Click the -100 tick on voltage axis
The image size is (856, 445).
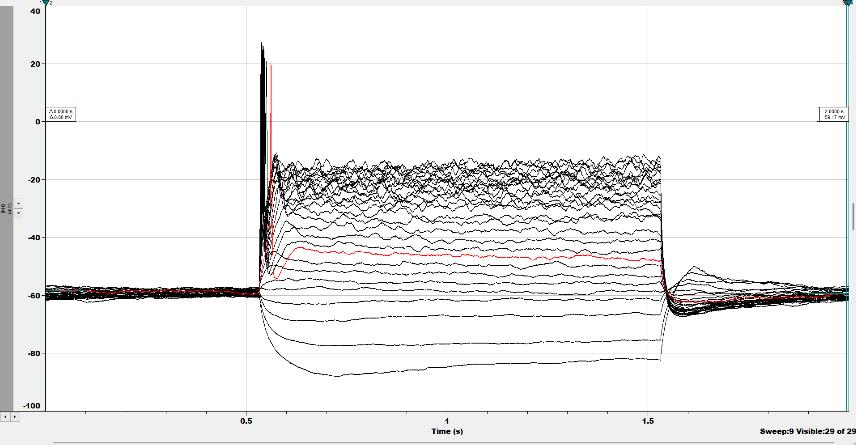pyautogui.click(x=33, y=406)
